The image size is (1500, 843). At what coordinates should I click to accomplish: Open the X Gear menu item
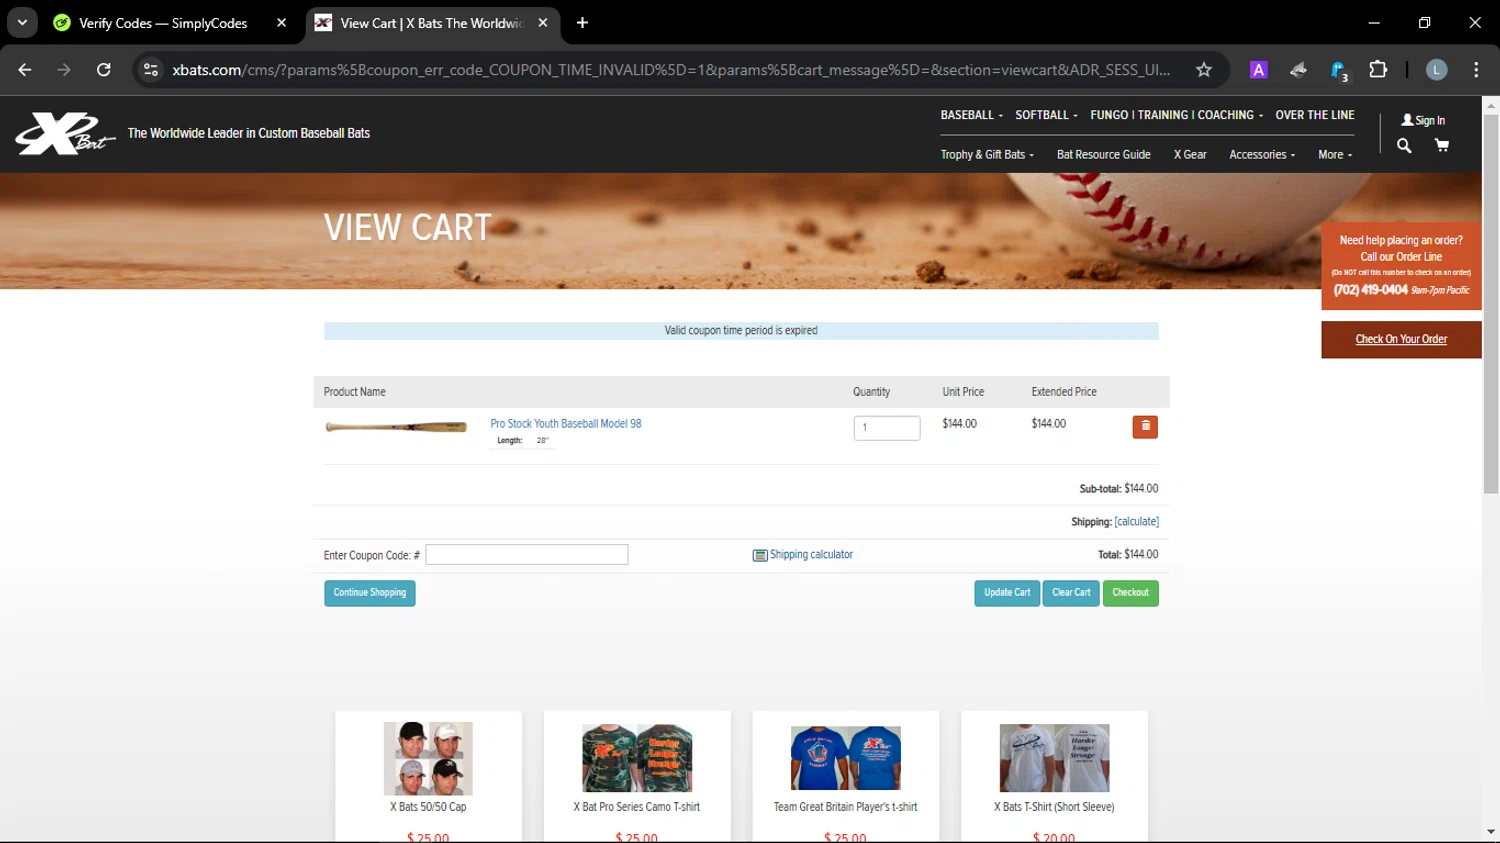(x=1190, y=155)
